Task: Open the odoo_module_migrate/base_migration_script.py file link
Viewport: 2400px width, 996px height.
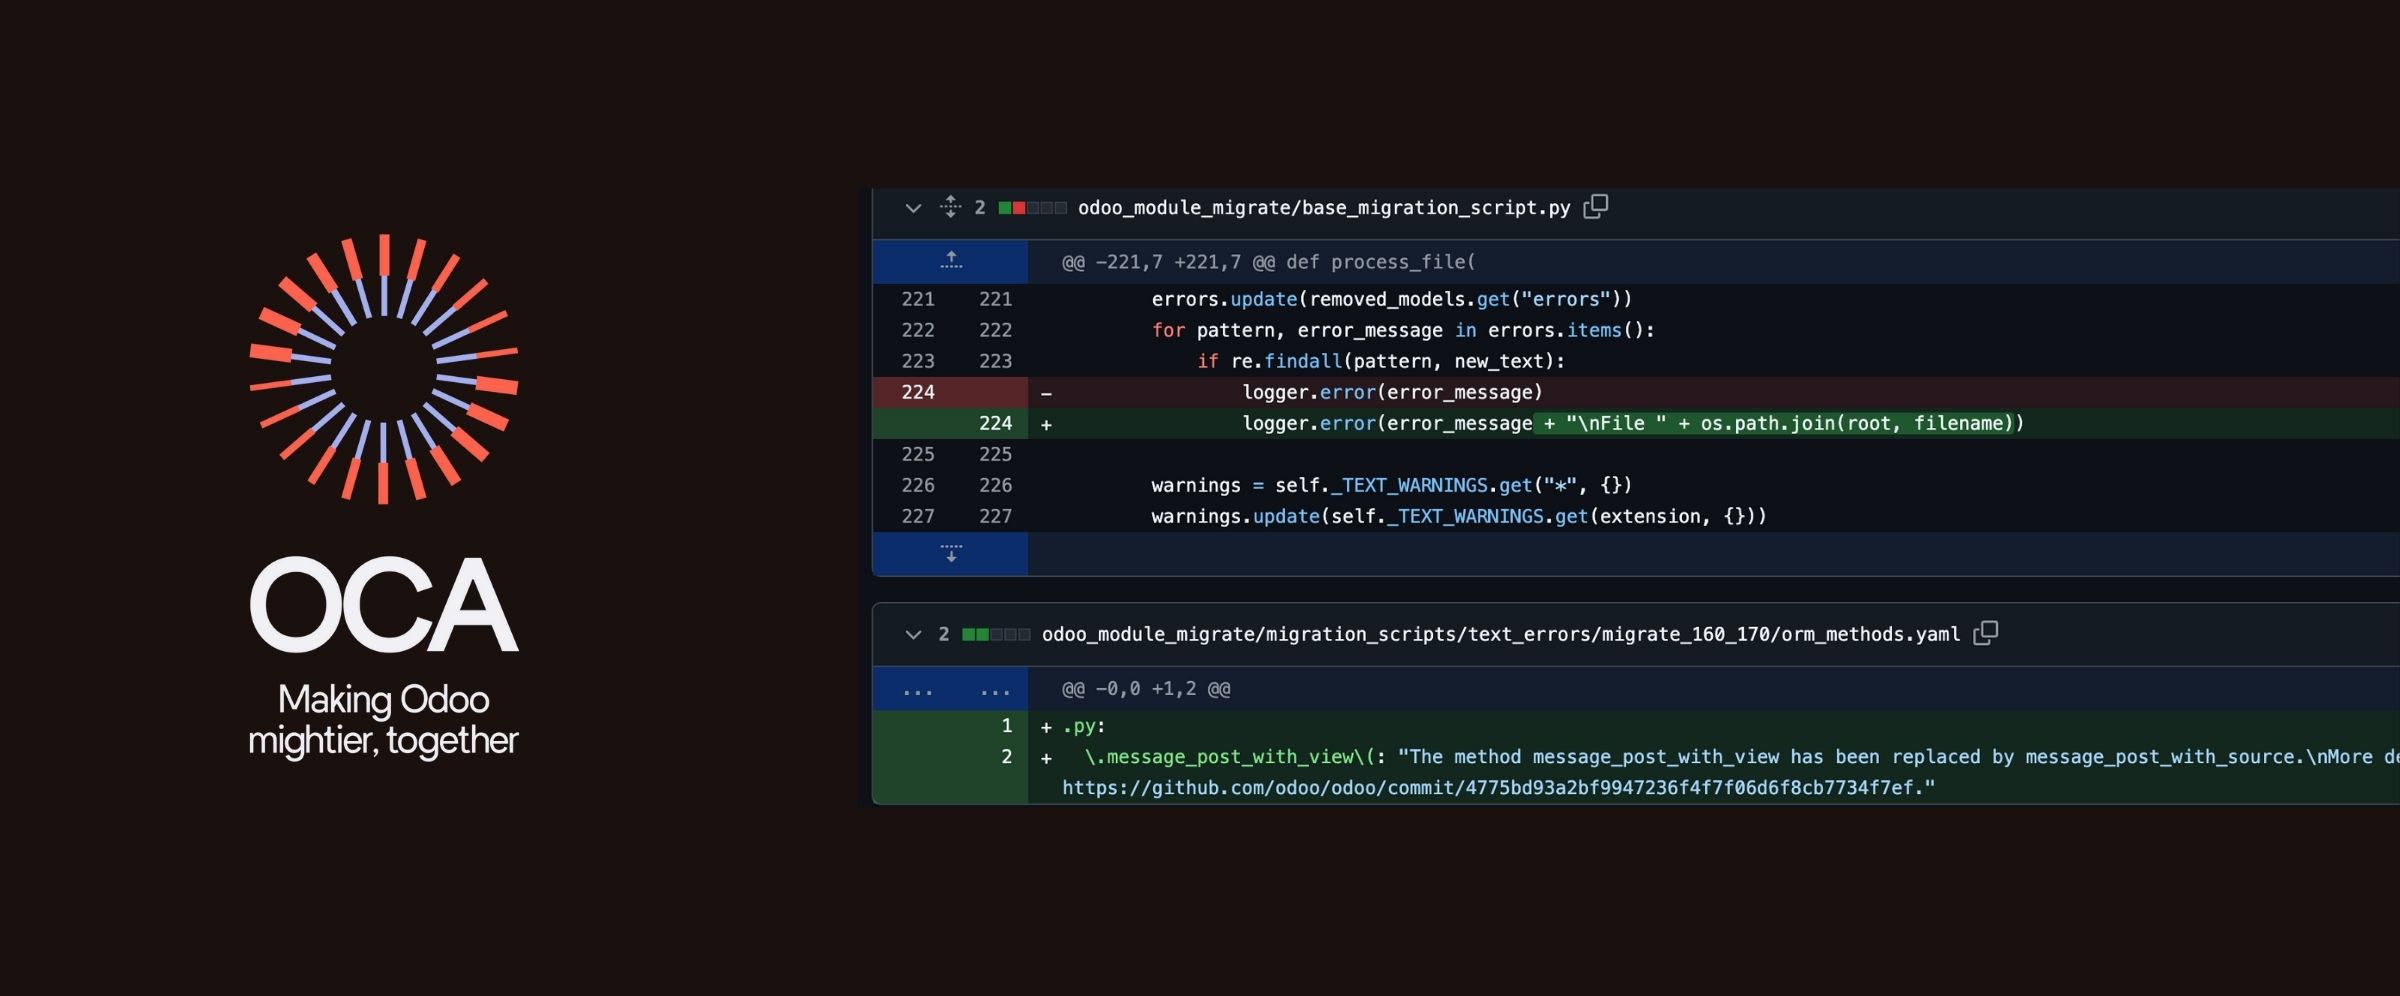Action: coord(1324,208)
